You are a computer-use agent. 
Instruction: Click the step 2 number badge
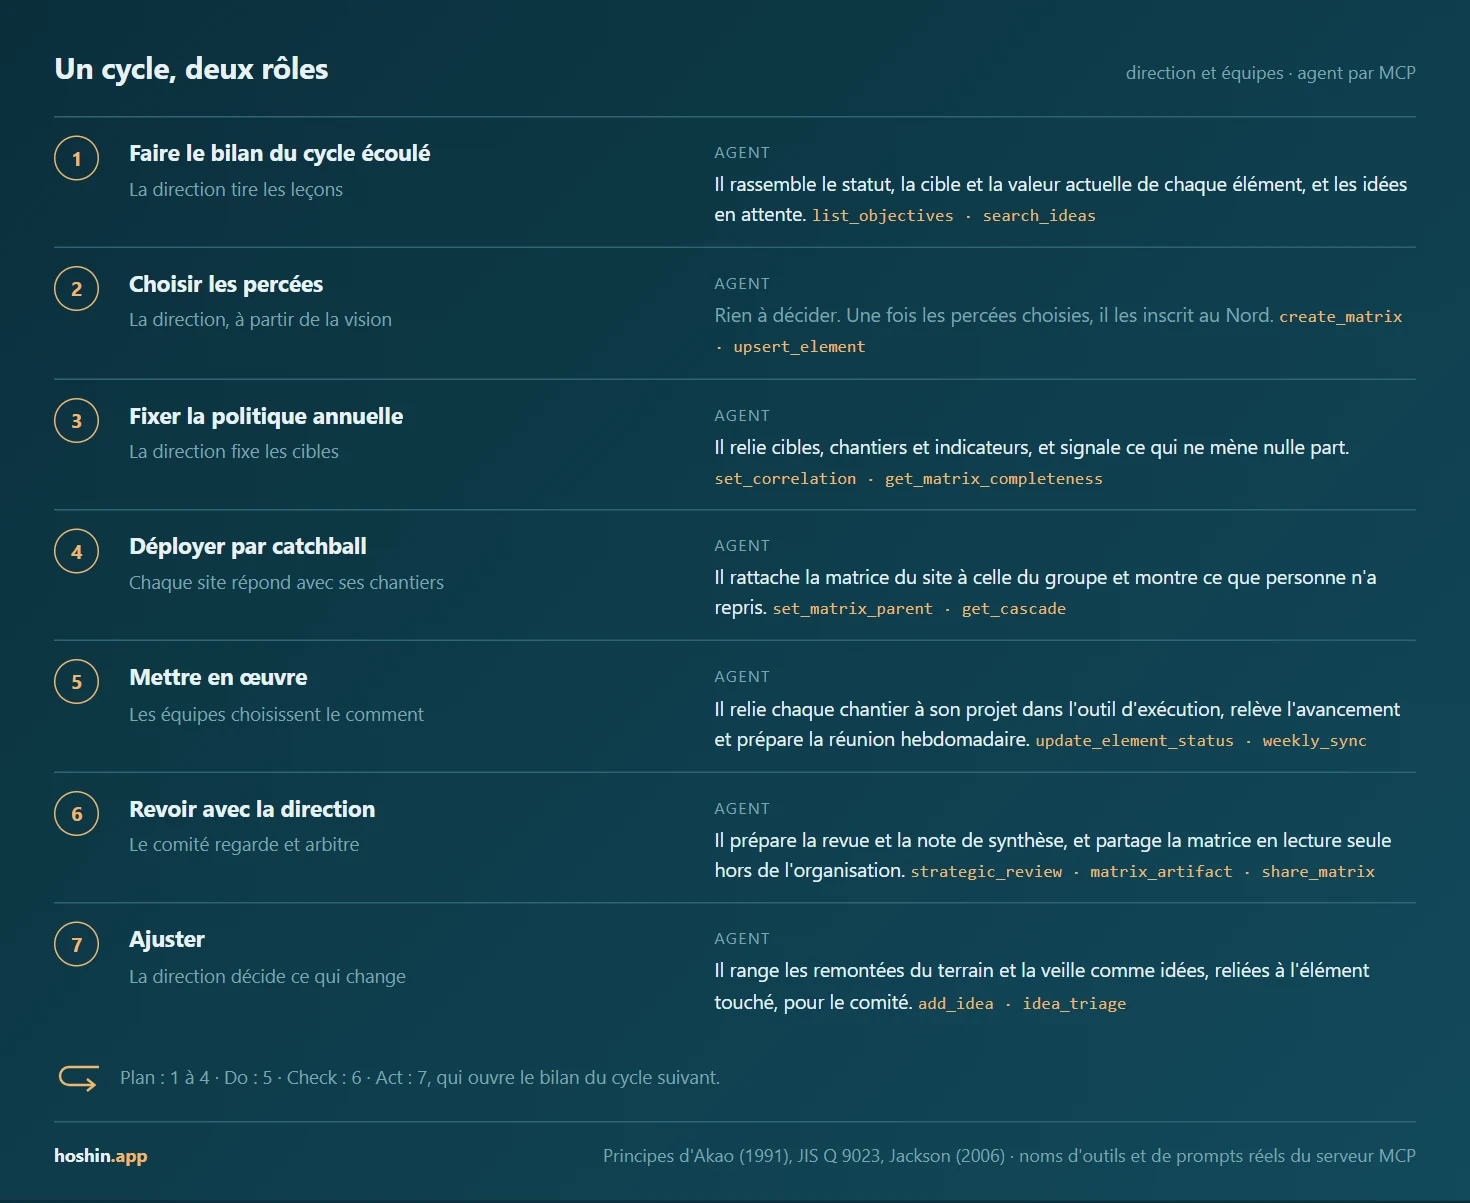coord(76,289)
